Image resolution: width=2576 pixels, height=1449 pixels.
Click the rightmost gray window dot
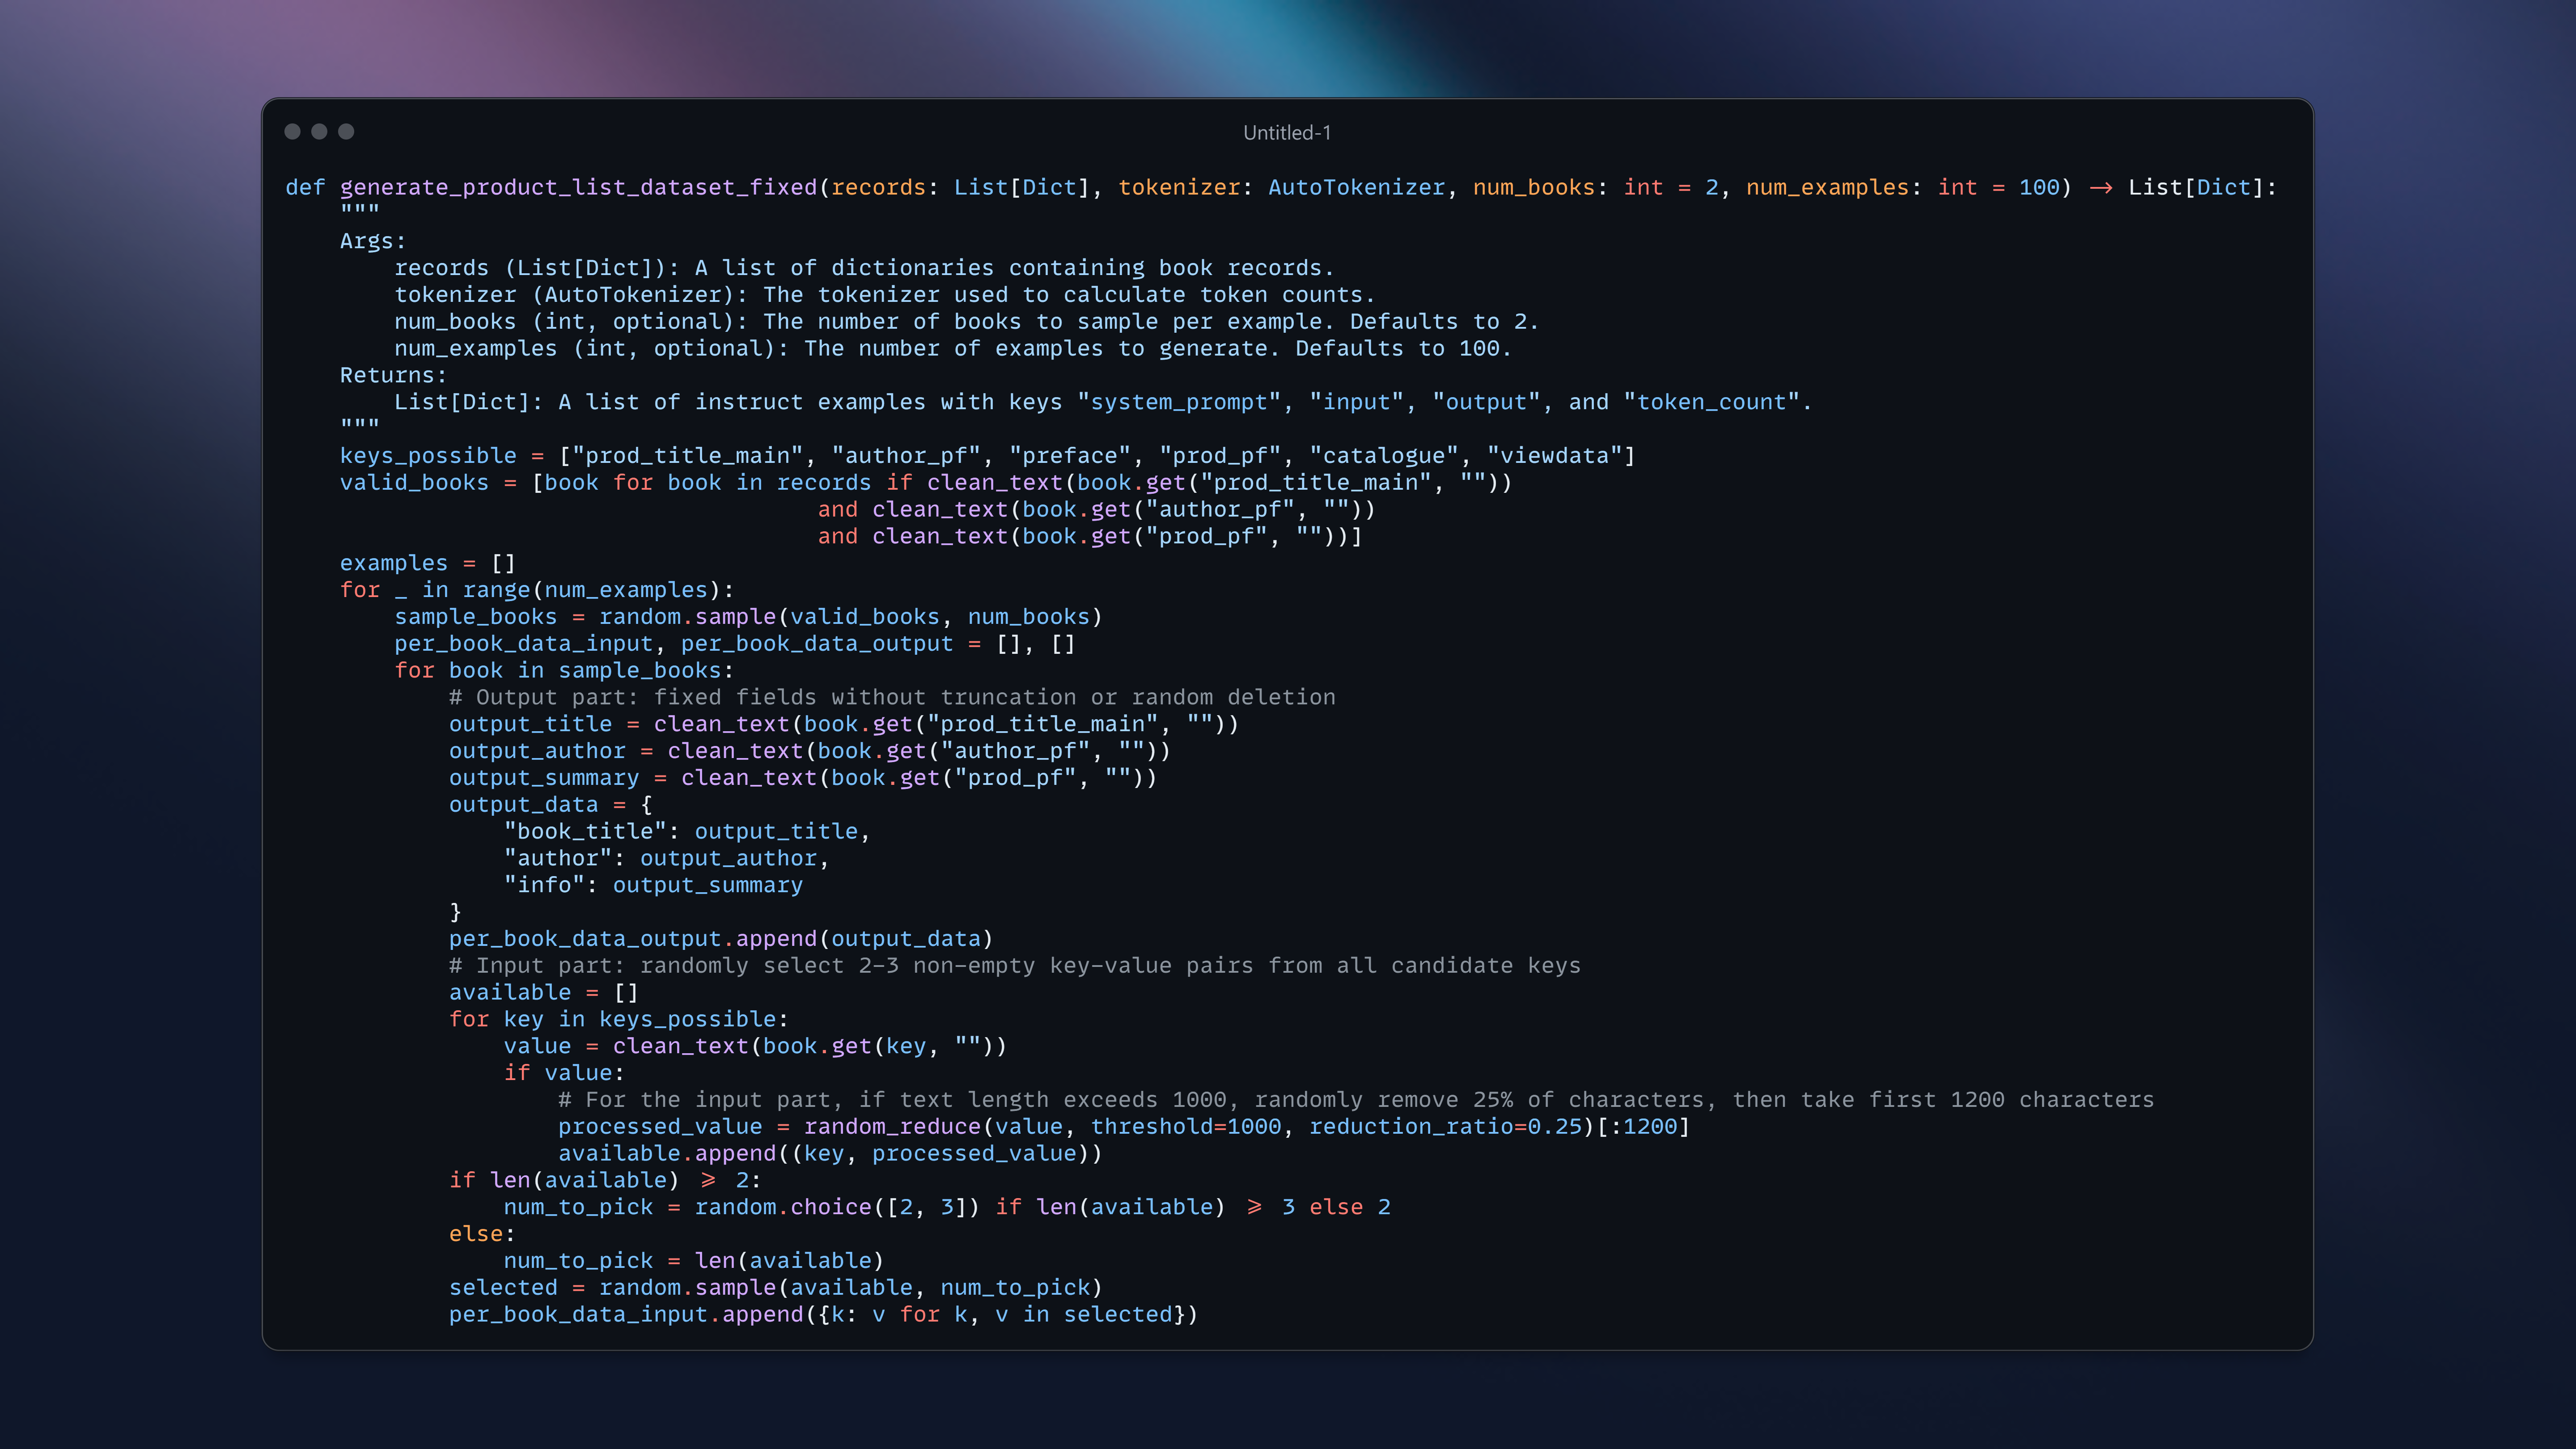[x=346, y=131]
